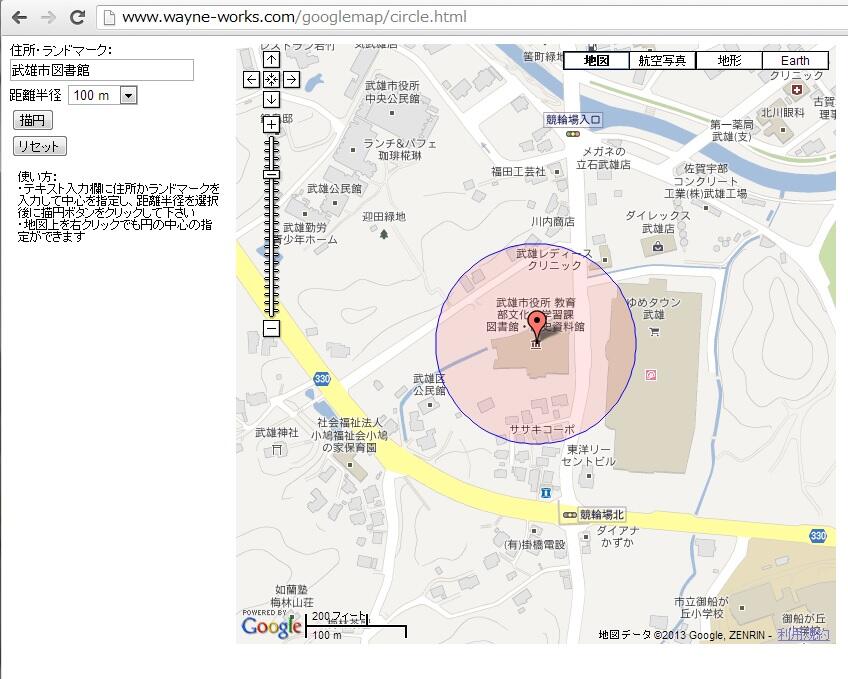Click the ササキコーポ label
Viewport: 848px width, 679px height.
pyautogui.click(x=542, y=429)
